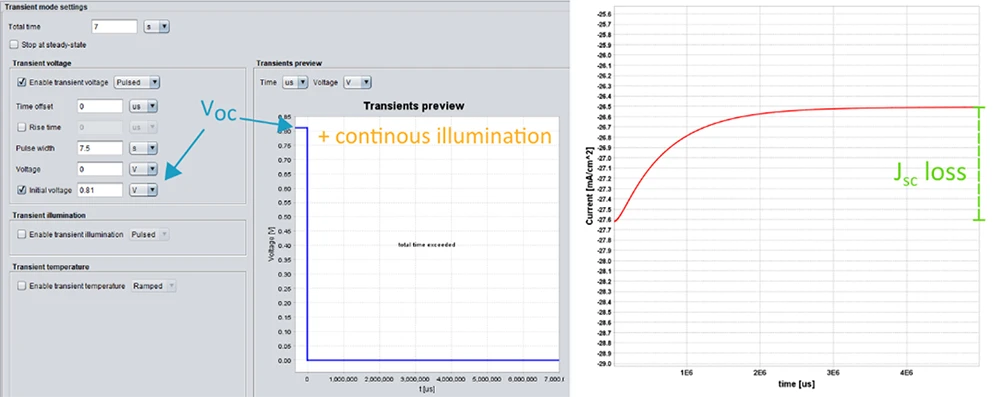Screen dimensions: 1000x397
Task: Open the Voltage unit dropdown in Transients preview
Action: [x=357, y=82]
